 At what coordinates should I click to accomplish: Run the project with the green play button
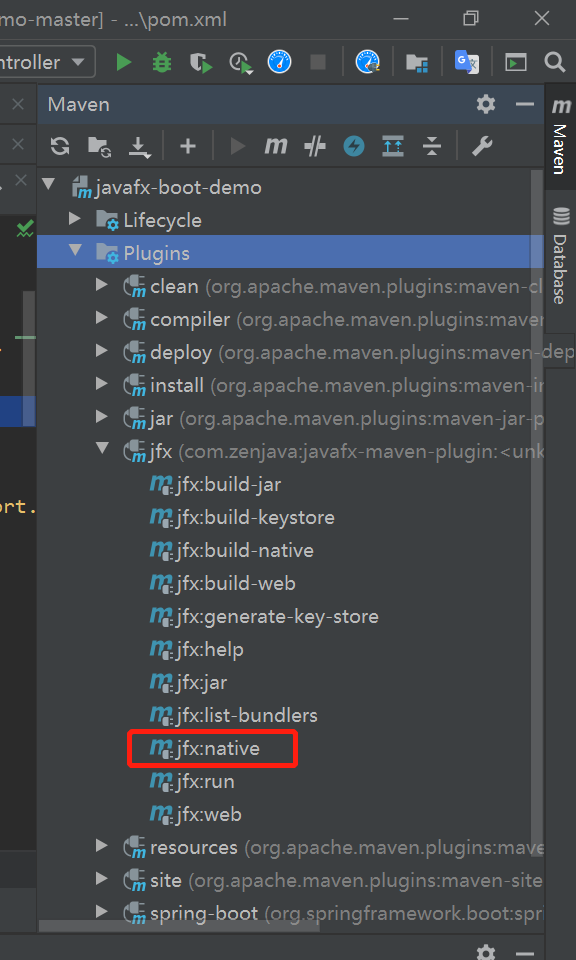click(124, 62)
